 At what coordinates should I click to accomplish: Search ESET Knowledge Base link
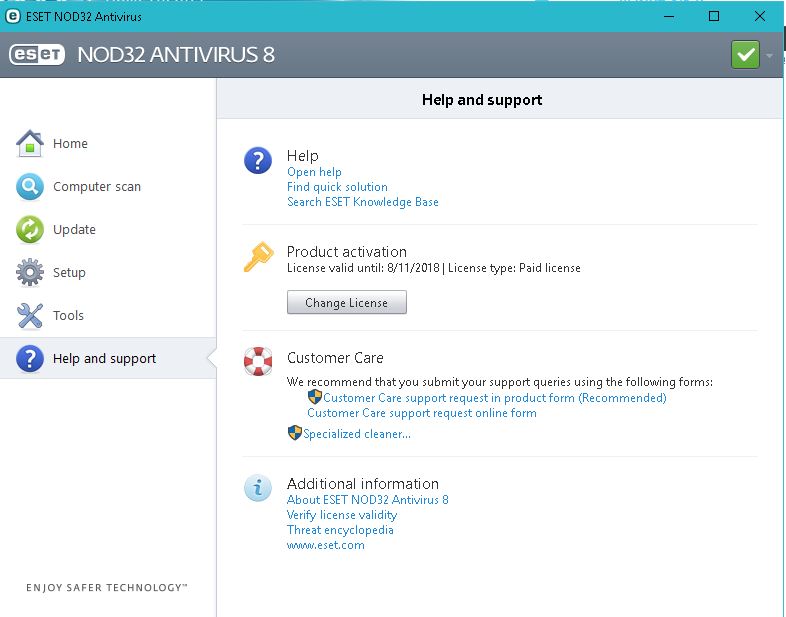point(362,202)
